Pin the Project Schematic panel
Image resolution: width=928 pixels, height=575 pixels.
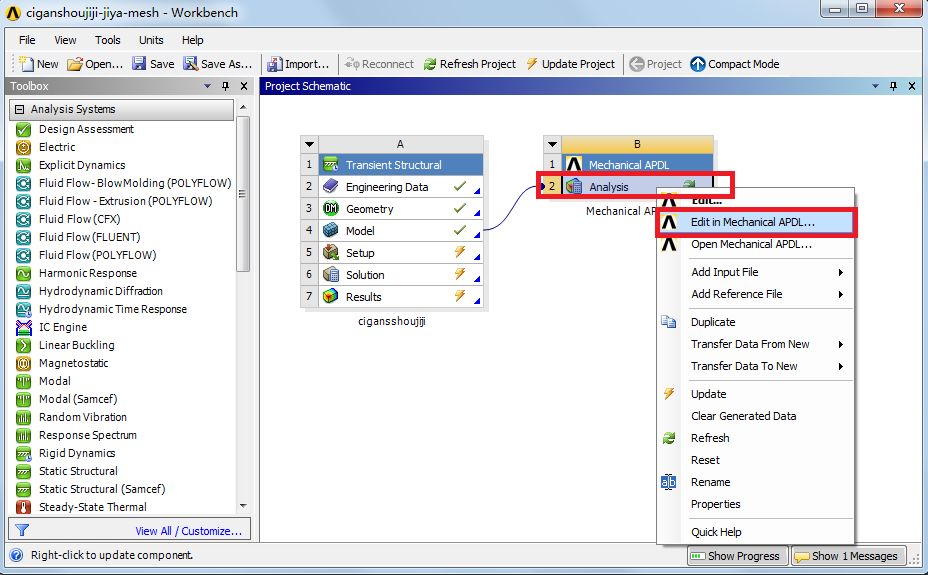click(894, 86)
